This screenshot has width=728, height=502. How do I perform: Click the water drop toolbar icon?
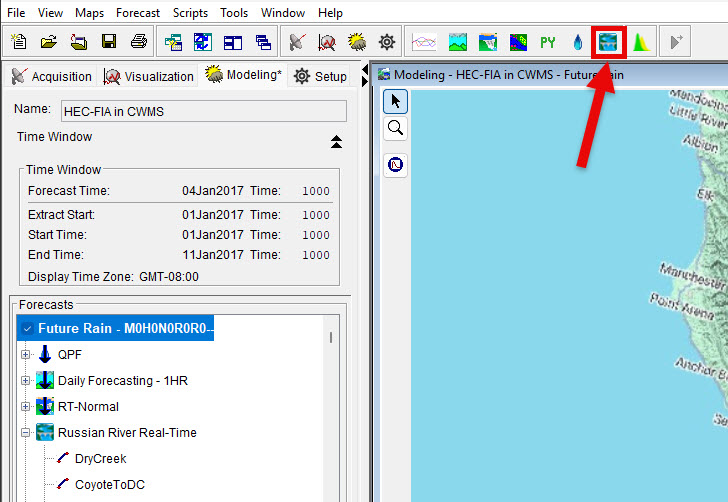(x=577, y=42)
